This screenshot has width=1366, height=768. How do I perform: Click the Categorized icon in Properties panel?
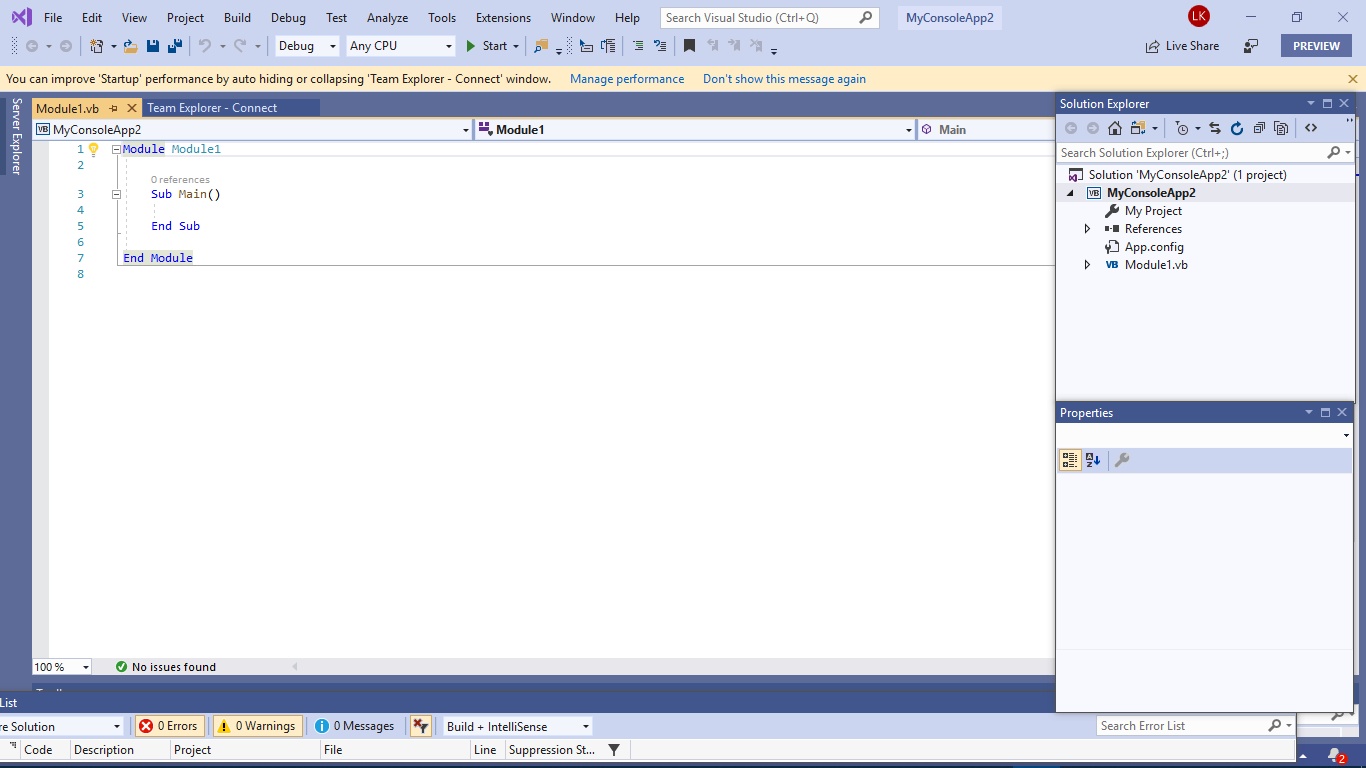pos(1070,460)
